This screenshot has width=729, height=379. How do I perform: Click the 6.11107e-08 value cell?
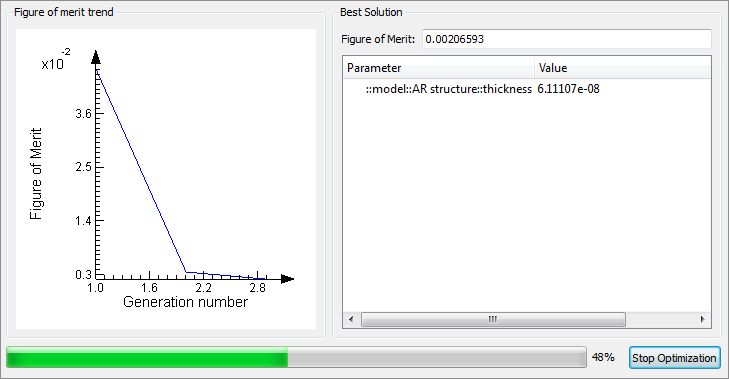pos(568,89)
